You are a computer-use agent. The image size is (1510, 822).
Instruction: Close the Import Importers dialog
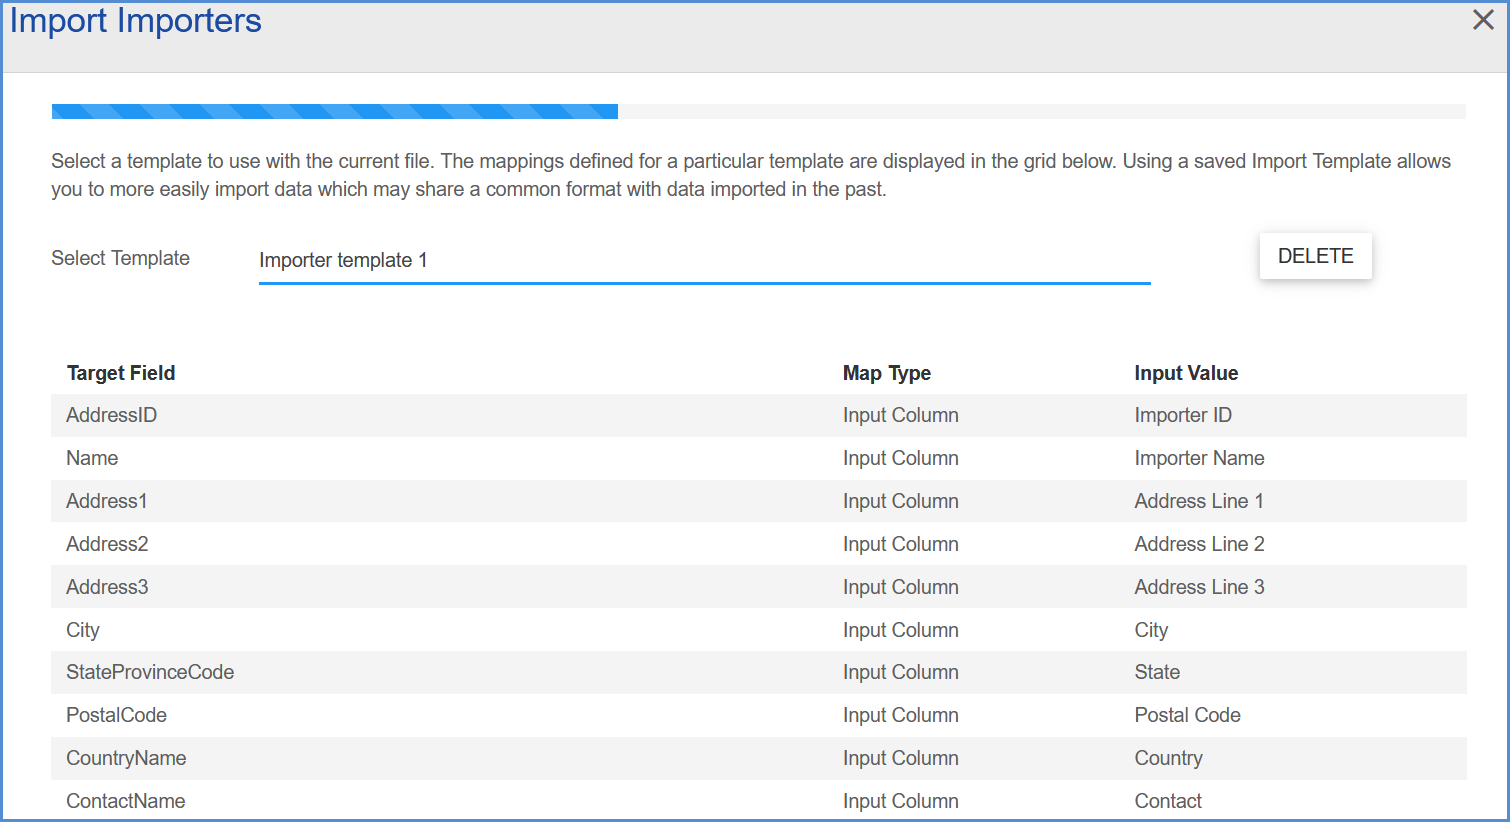pyautogui.click(x=1483, y=20)
